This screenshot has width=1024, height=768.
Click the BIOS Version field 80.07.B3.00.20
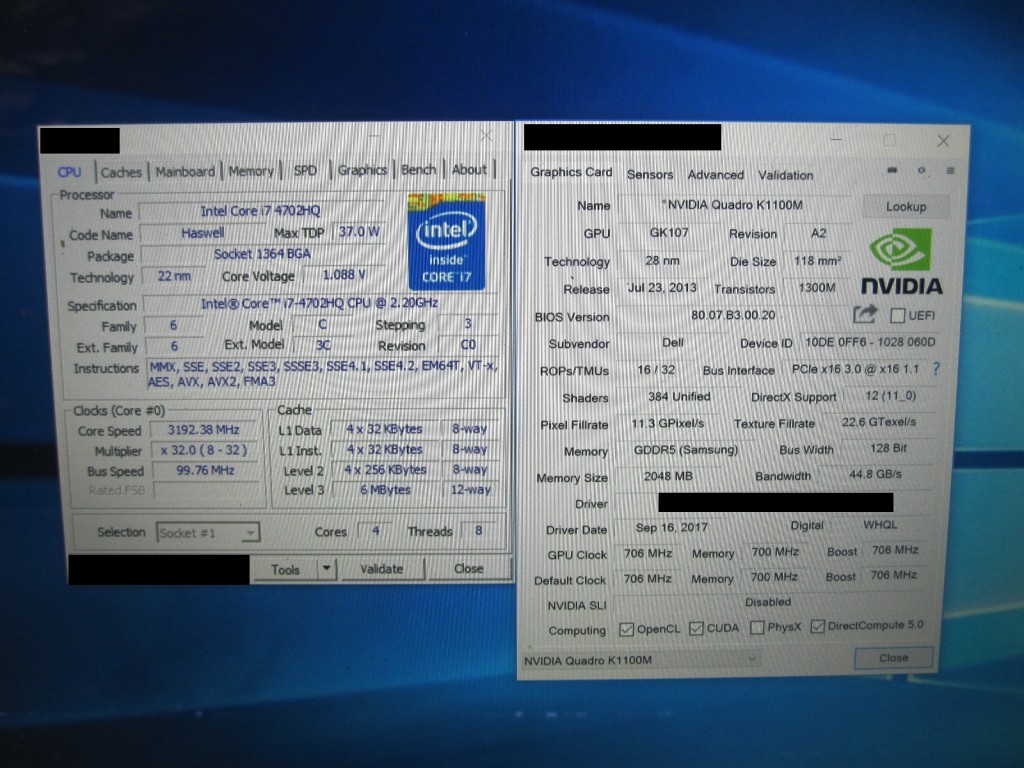tap(733, 315)
